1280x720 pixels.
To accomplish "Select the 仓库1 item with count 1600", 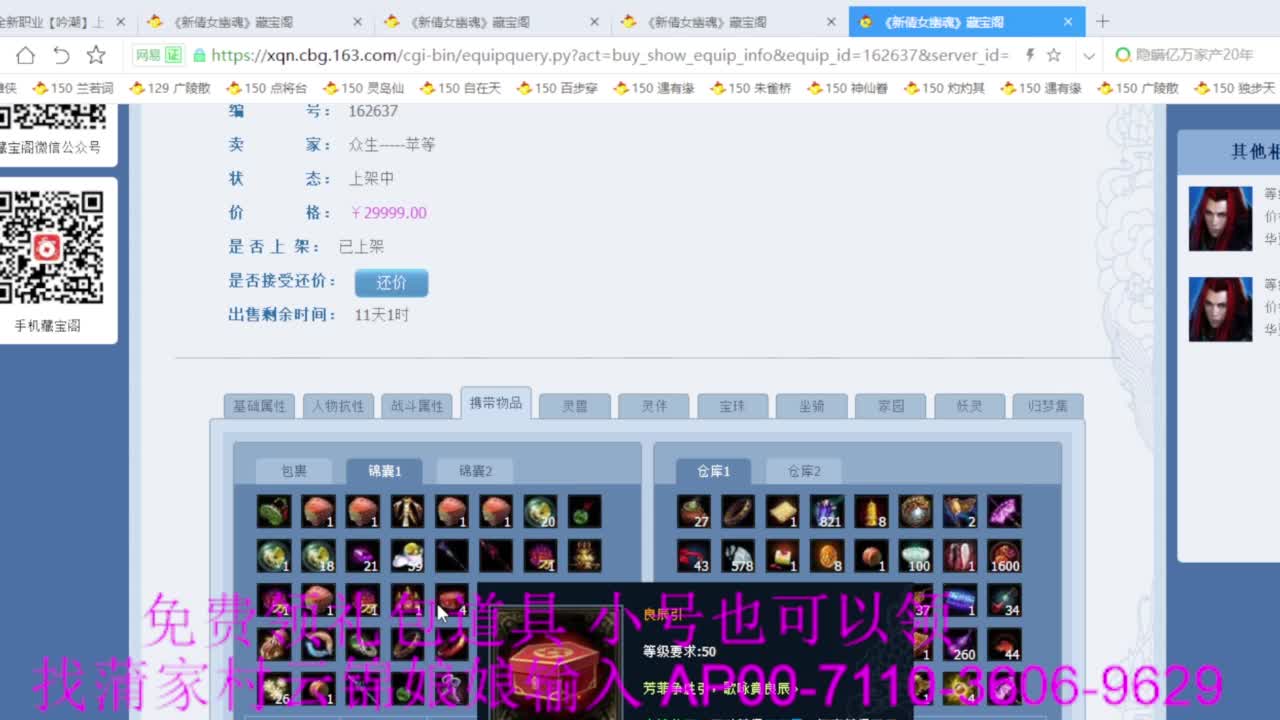I will 1004,555.
